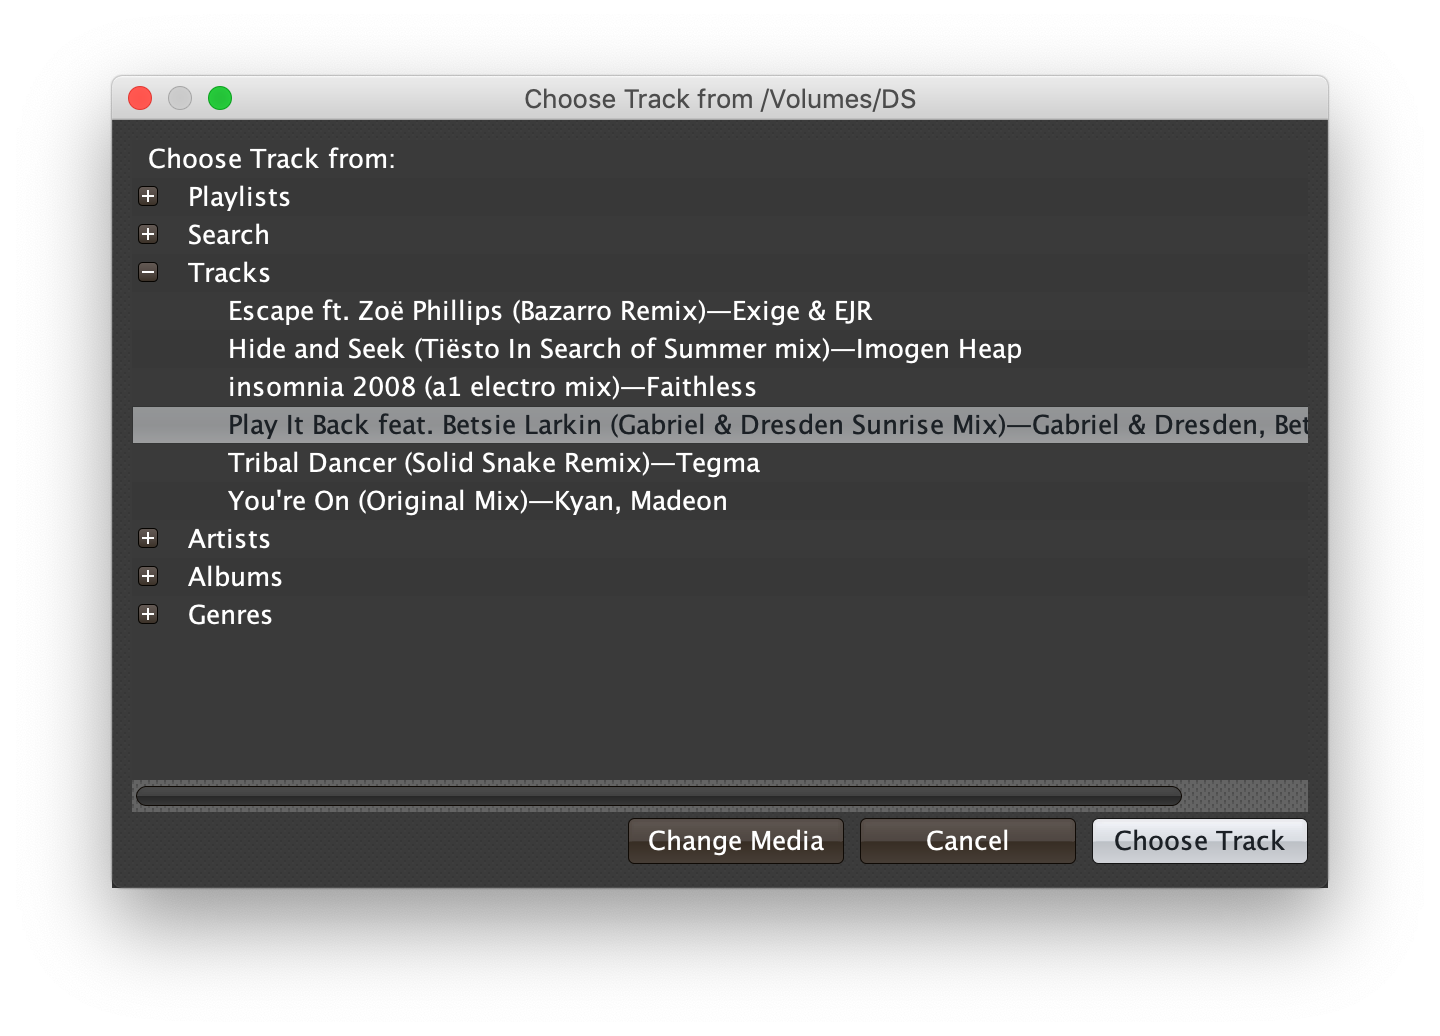Image resolution: width=1440 pixels, height=1036 pixels.
Task: Confirm with the Choose Track button
Action: point(1200,841)
